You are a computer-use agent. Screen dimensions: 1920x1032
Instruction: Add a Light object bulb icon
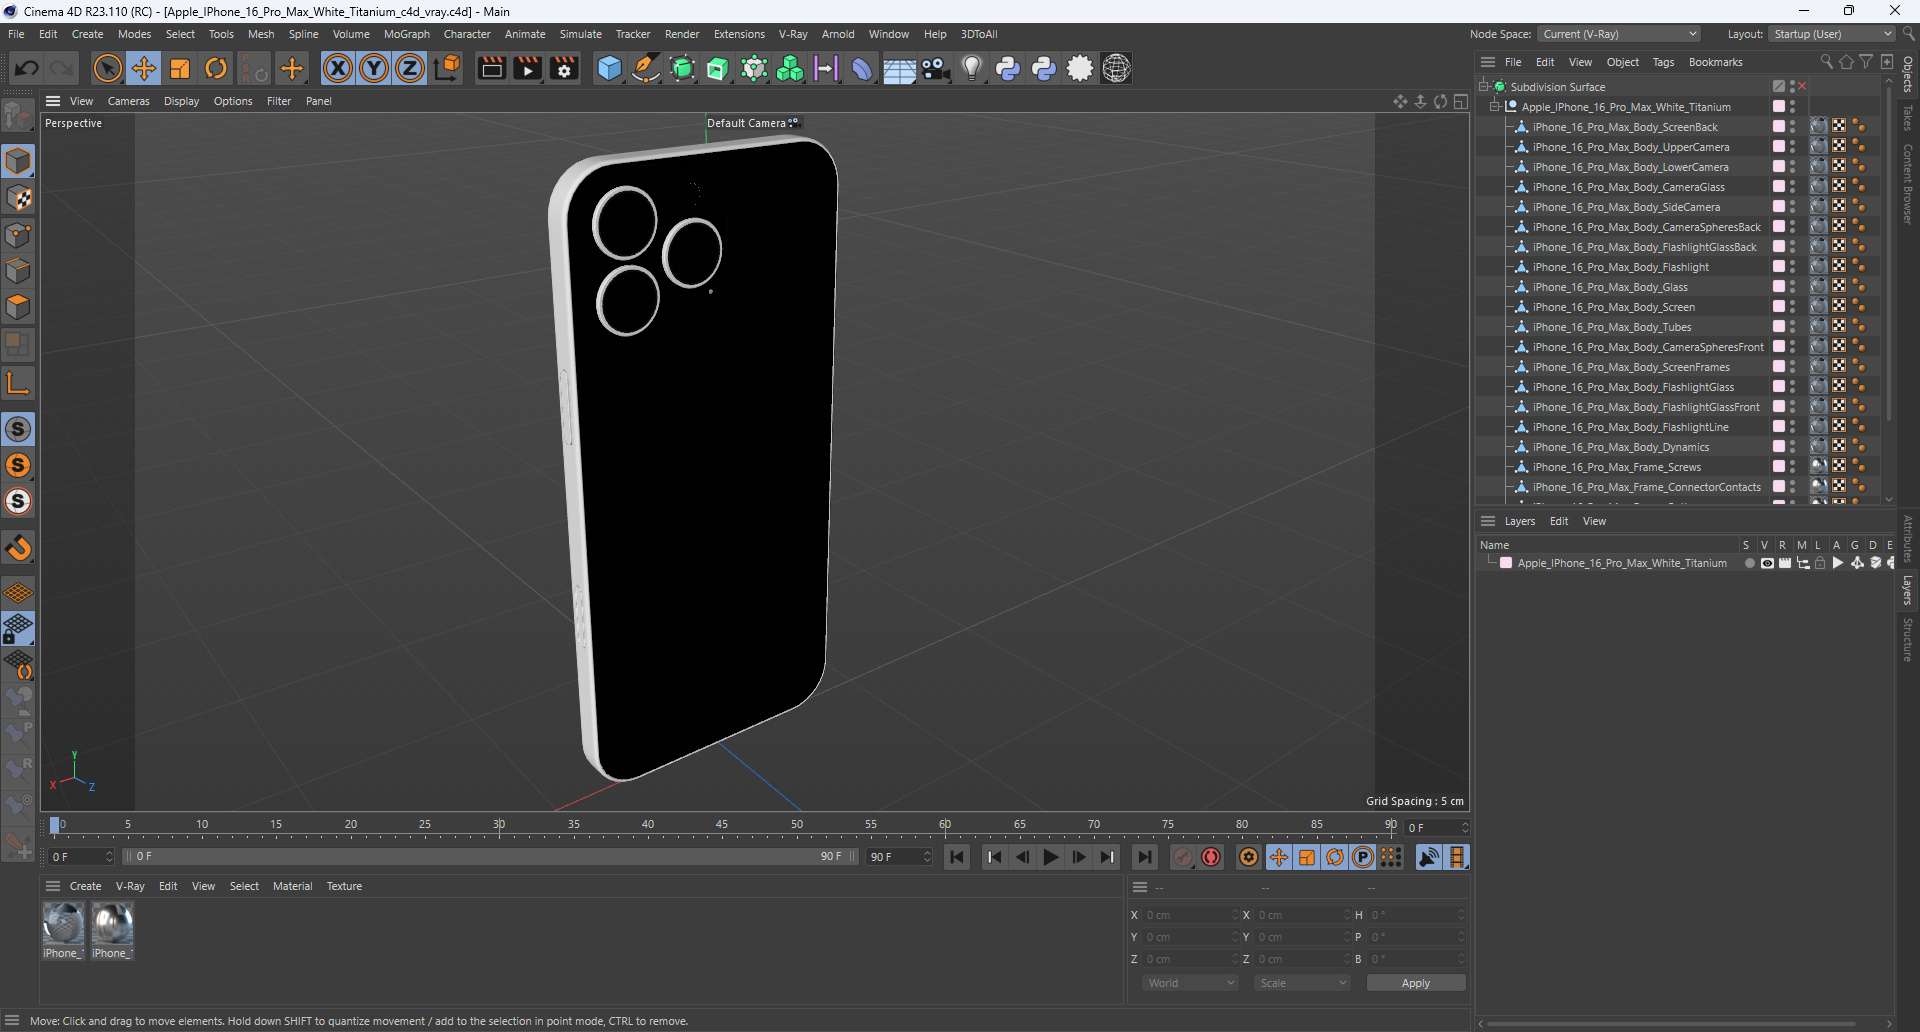[972, 68]
